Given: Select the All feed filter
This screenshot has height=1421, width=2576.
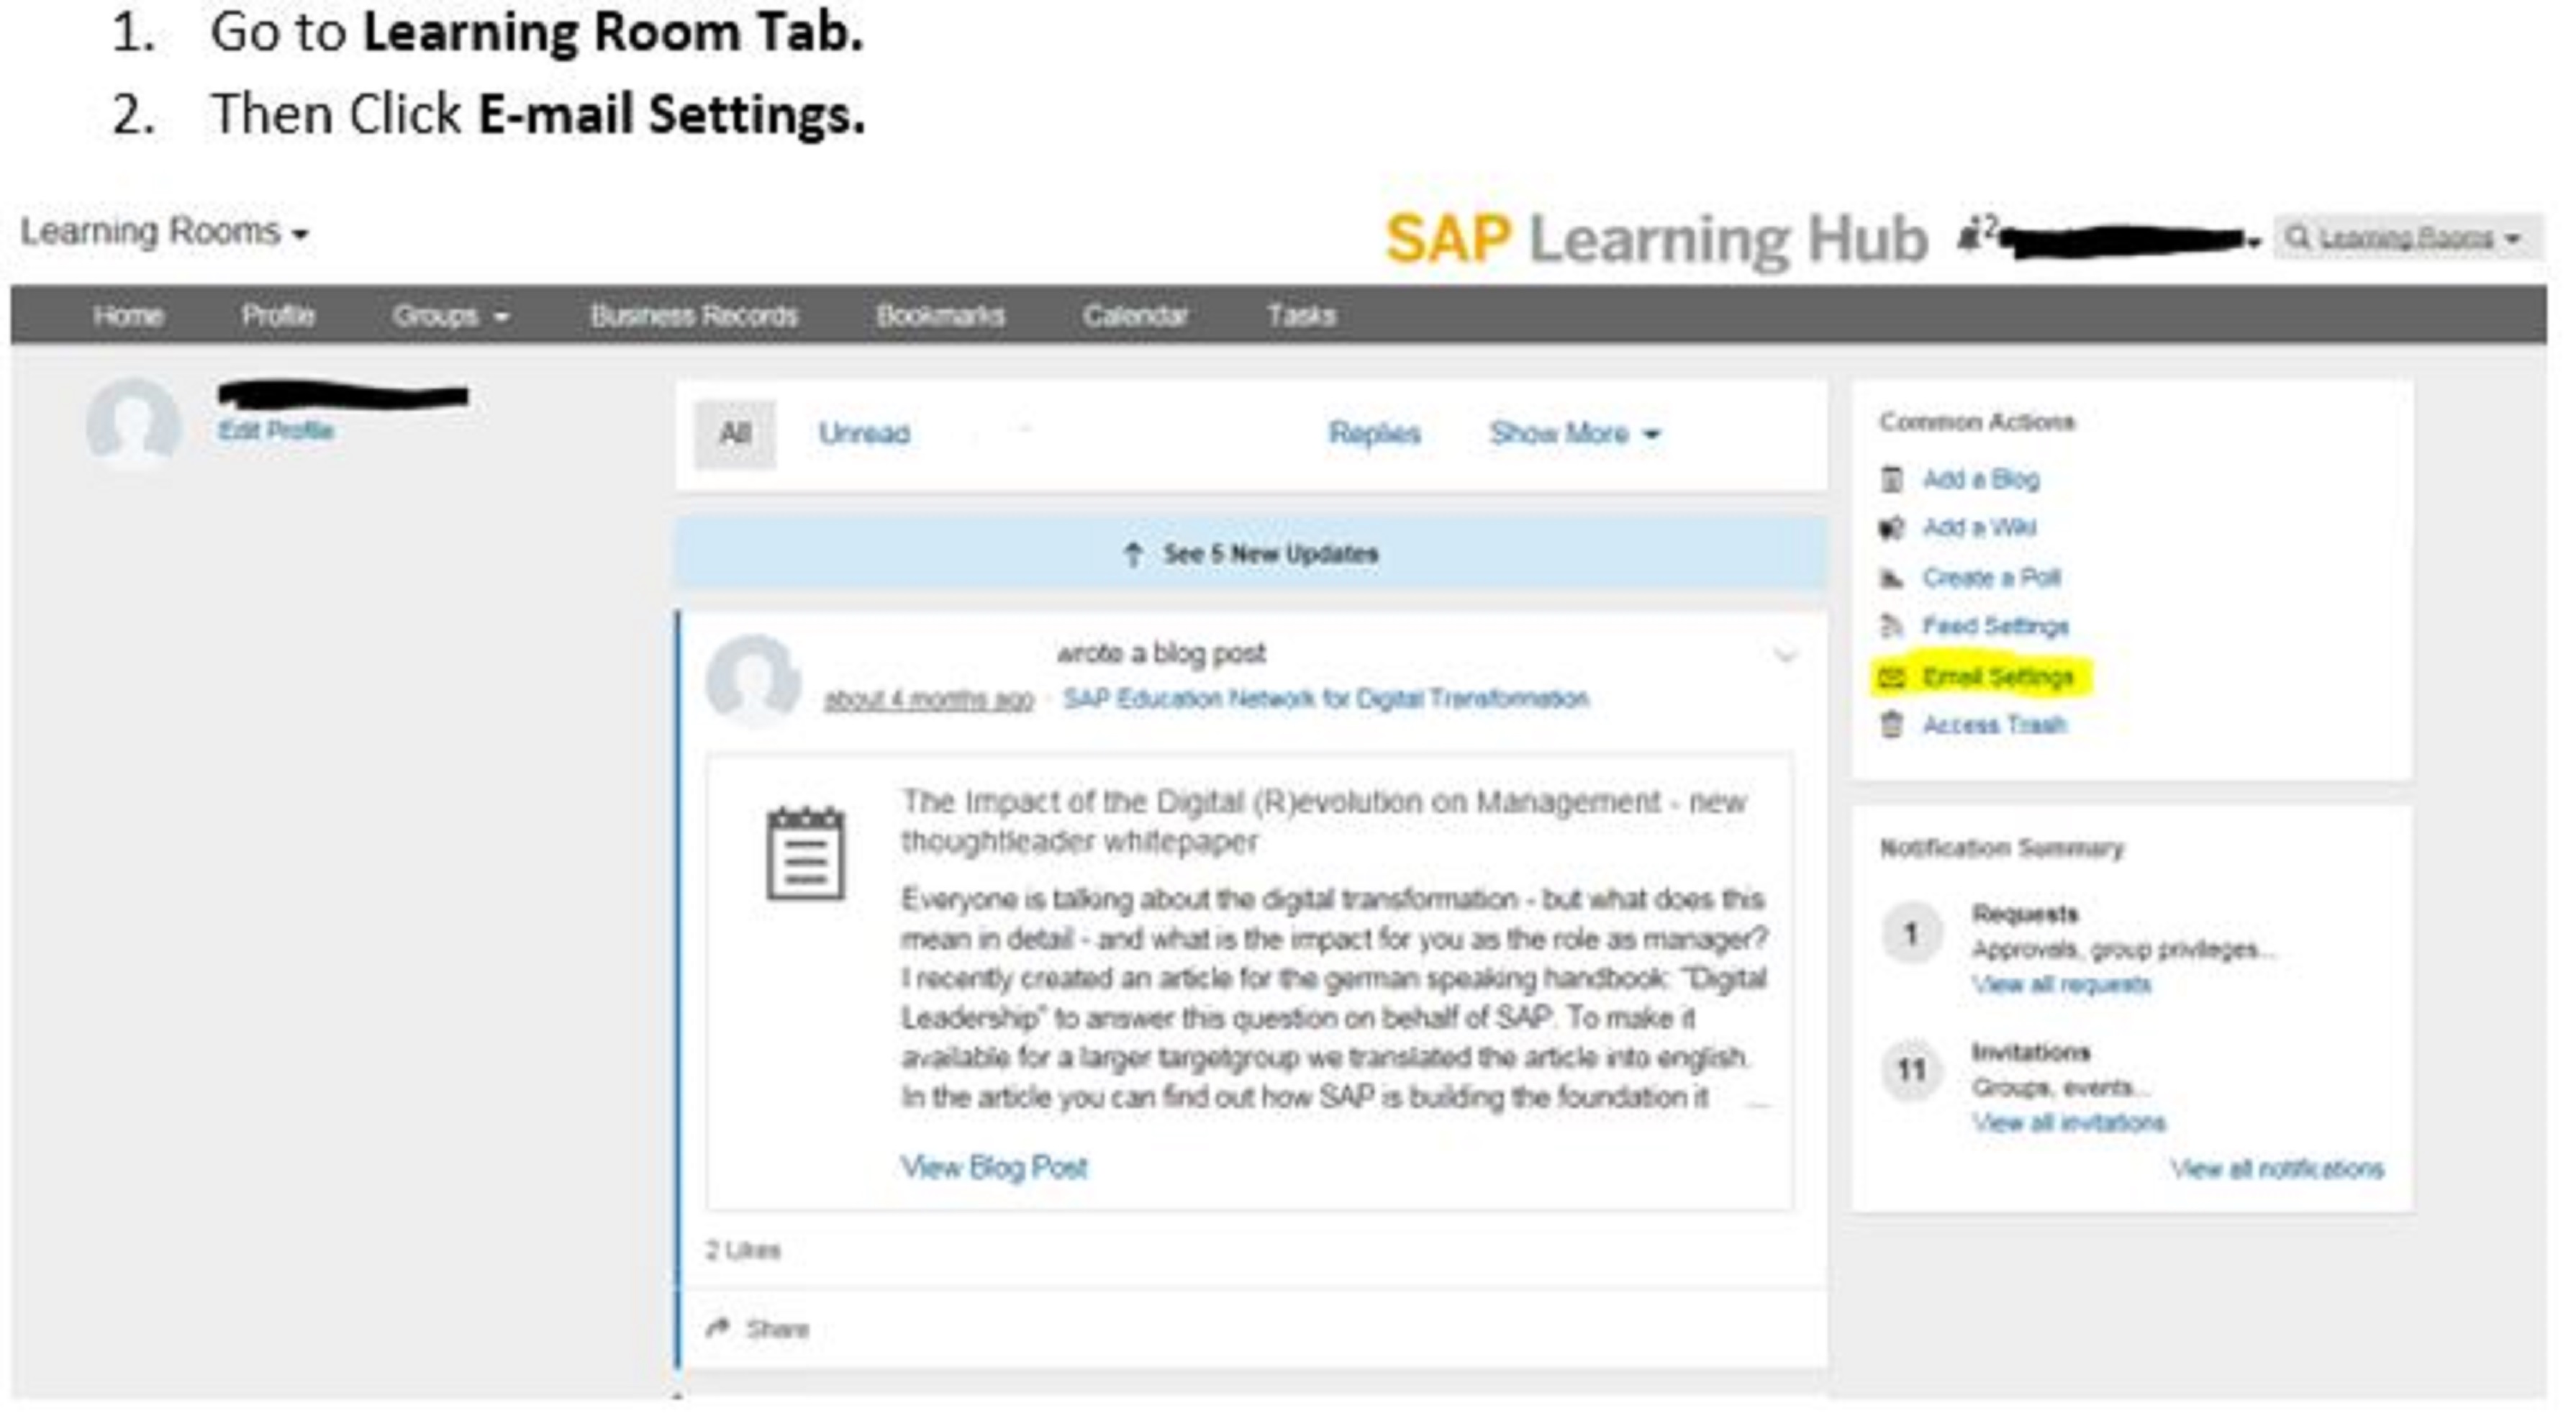Looking at the screenshot, I should click(x=735, y=434).
